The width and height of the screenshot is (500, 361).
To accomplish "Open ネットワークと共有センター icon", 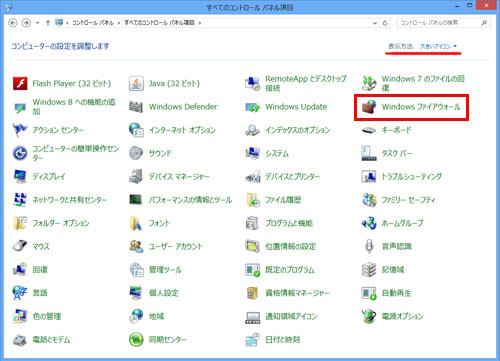I will [x=20, y=200].
